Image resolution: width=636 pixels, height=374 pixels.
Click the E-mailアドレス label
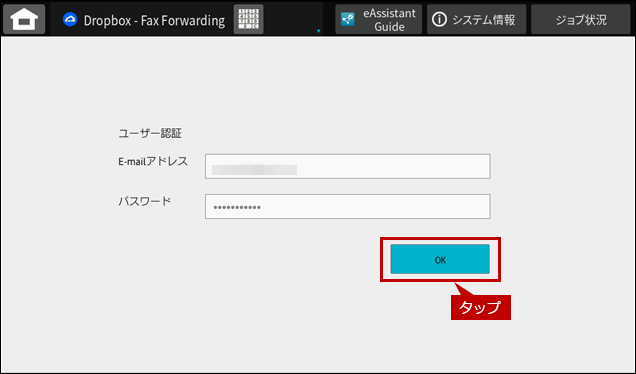coord(153,161)
